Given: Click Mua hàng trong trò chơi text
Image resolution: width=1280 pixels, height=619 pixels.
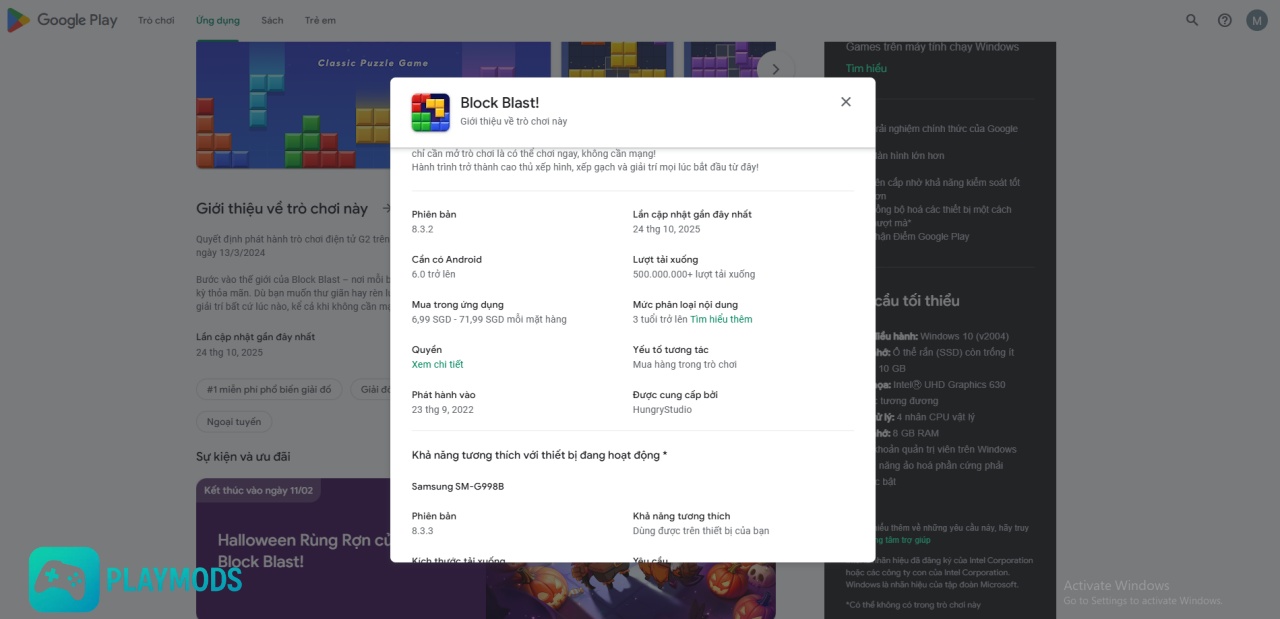Looking at the screenshot, I should pyautogui.click(x=685, y=365).
